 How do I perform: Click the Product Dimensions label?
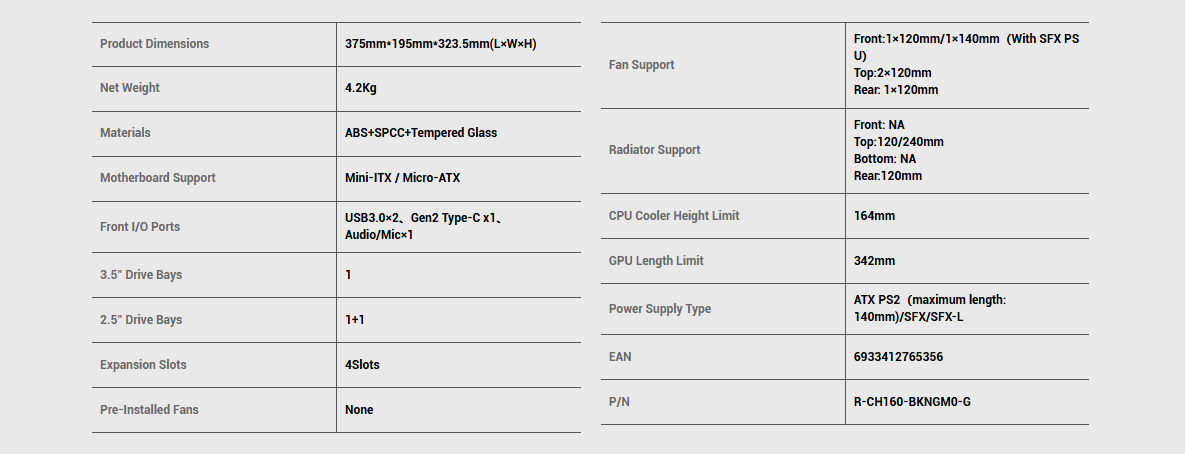click(154, 44)
